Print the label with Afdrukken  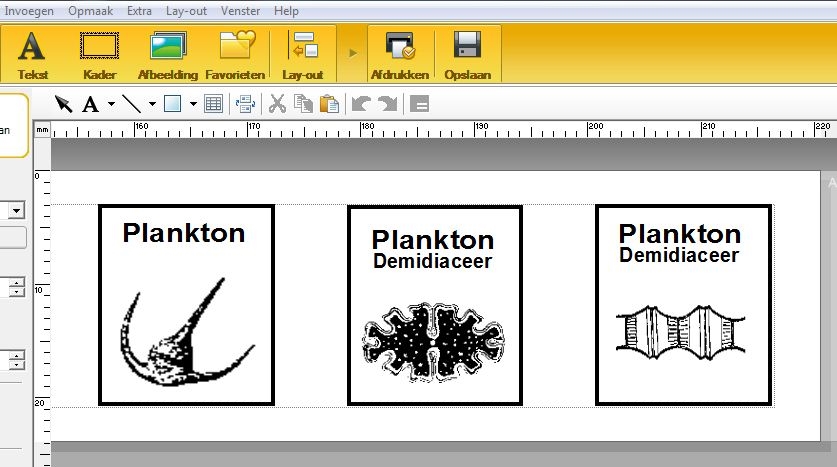tap(400, 55)
